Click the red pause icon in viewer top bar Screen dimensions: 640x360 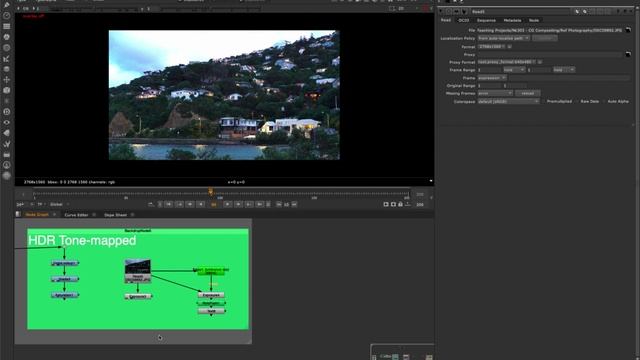pyautogui.click(x=426, y=8)
